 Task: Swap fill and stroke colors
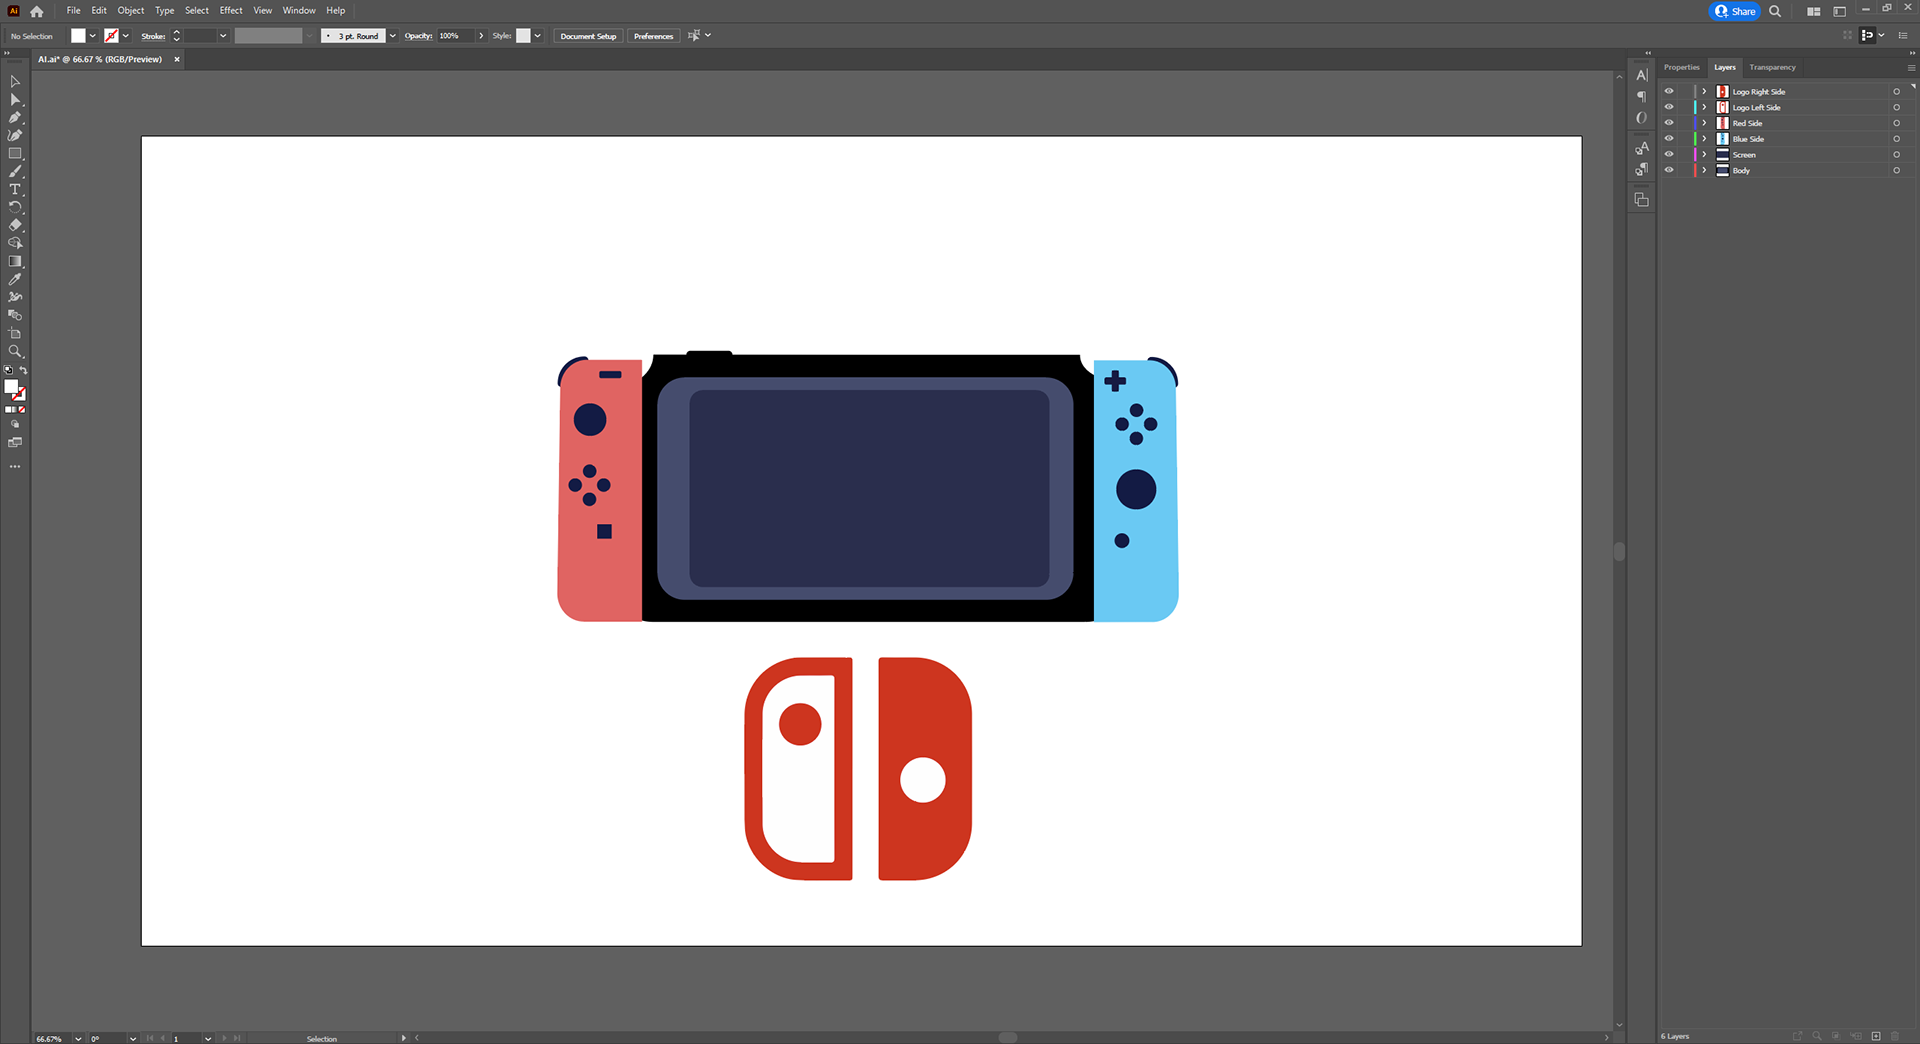[x=23, y=371]
